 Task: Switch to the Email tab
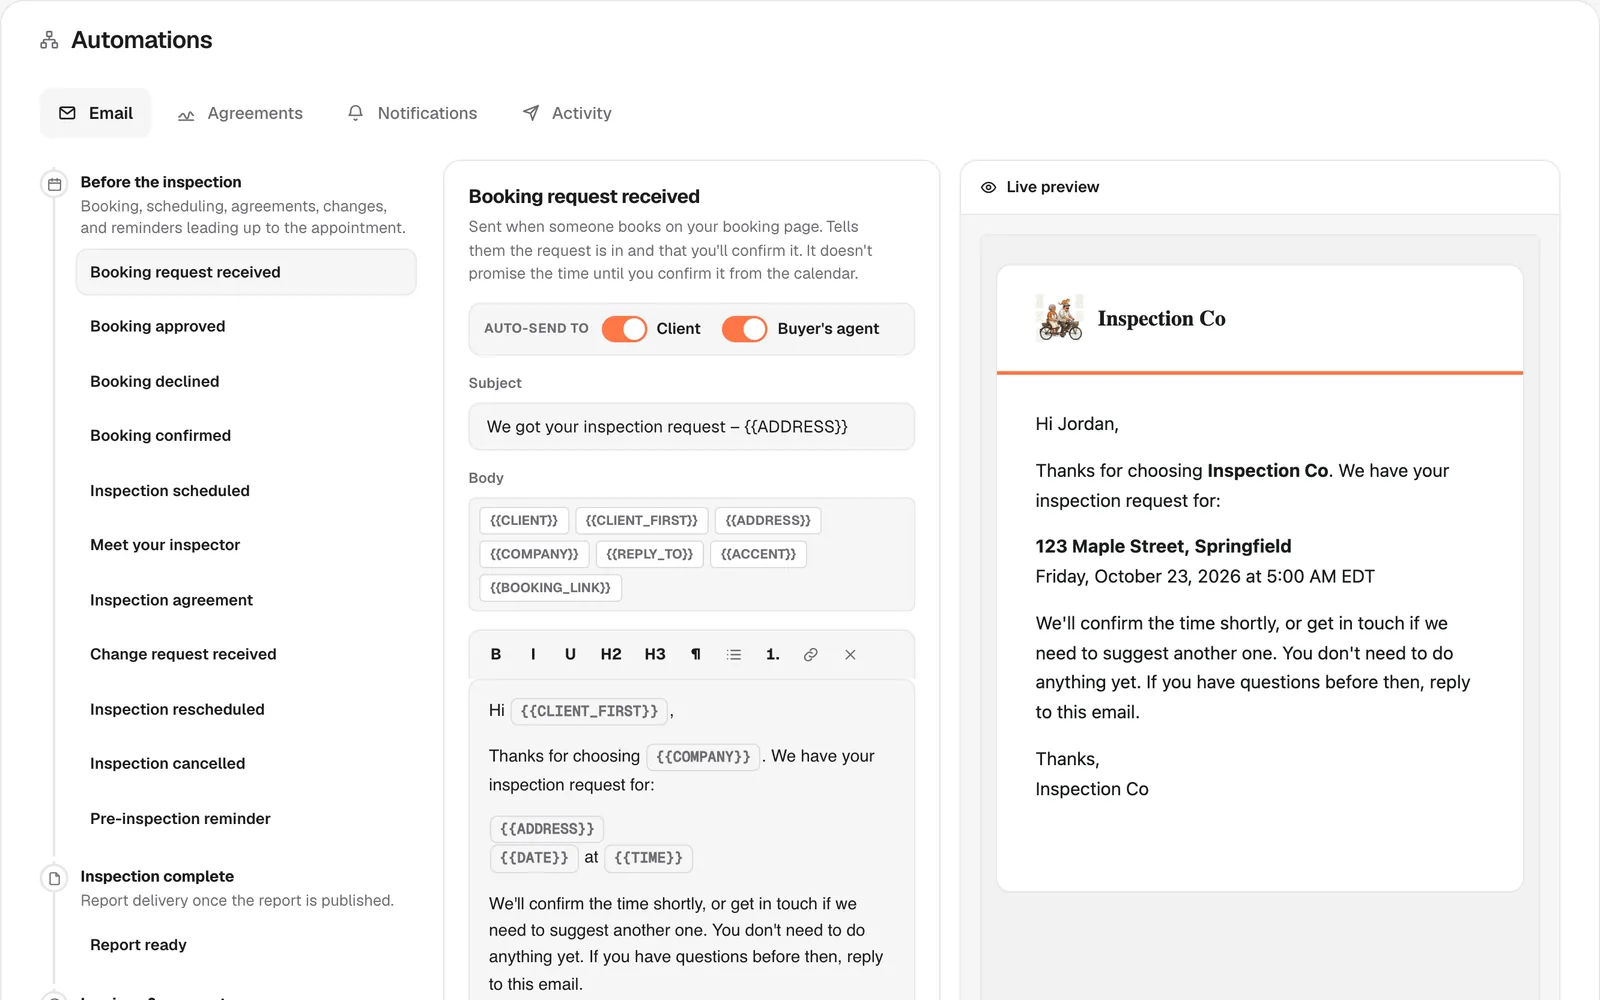click(96, 113)
